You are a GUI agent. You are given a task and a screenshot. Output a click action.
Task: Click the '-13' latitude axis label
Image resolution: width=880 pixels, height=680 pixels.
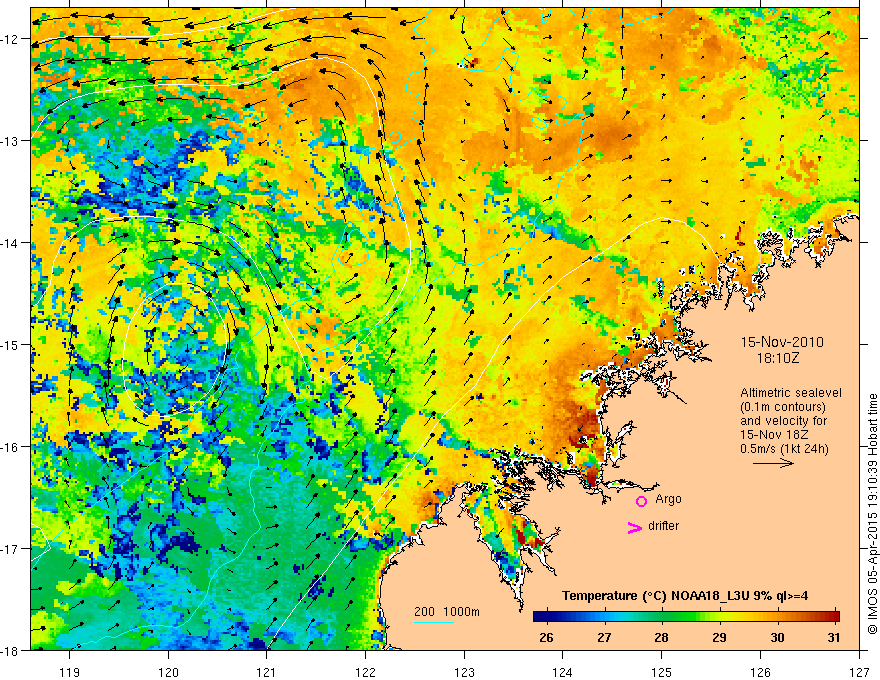coord(12,141)
